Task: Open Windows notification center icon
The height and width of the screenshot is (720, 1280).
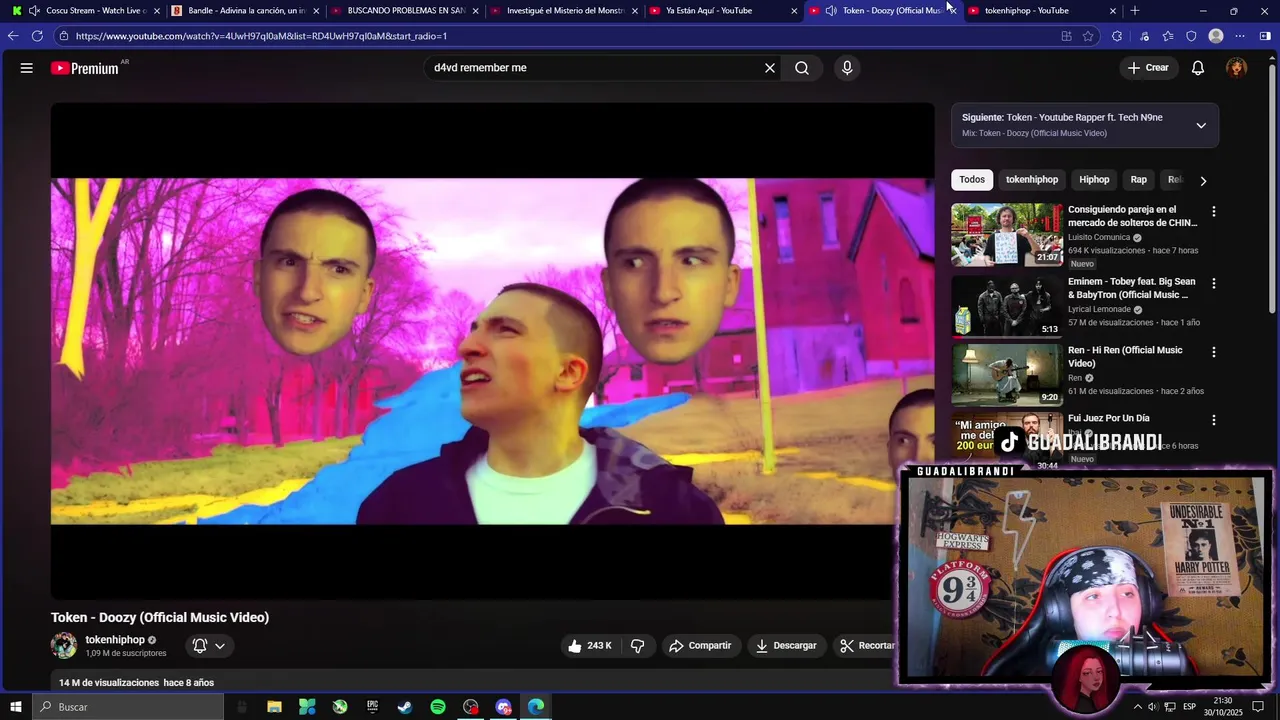Action: (x=1258, y=707)
